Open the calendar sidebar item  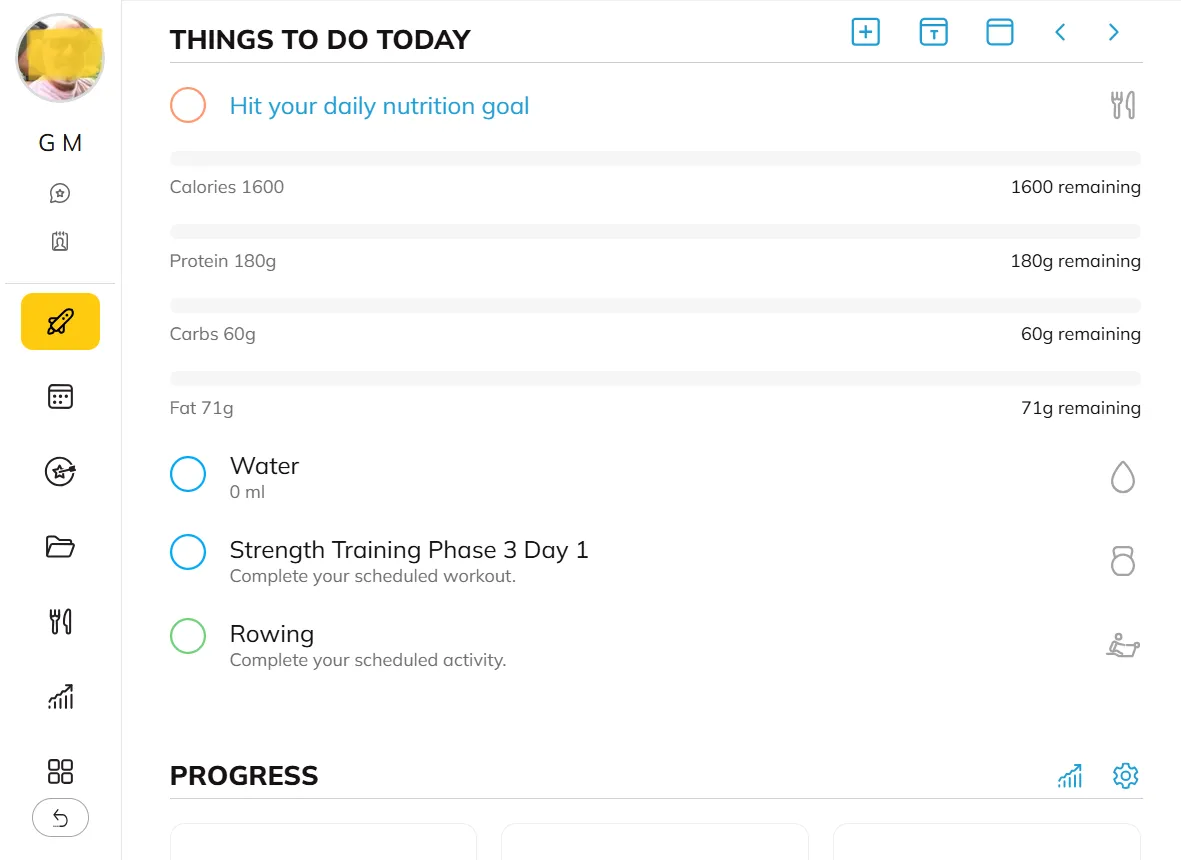(60, 397)
